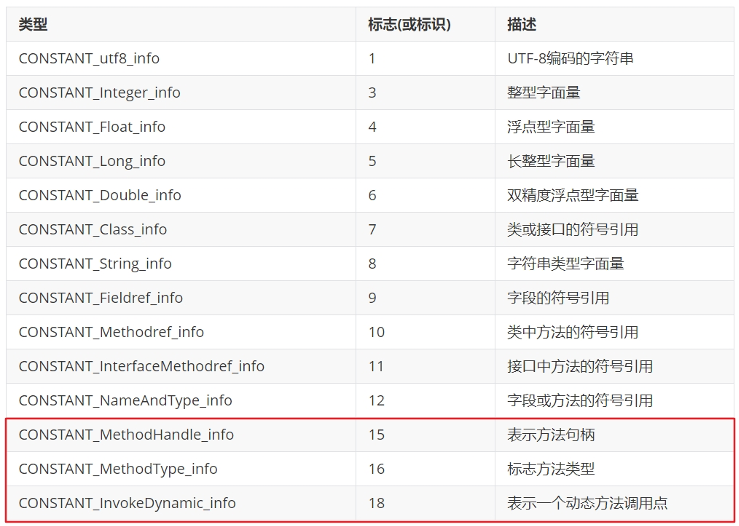Select the text CONSTANT_InvokeDynamic_info
Image resolution: width=739 pixels, height=526 pixels.
coord(127,503)
